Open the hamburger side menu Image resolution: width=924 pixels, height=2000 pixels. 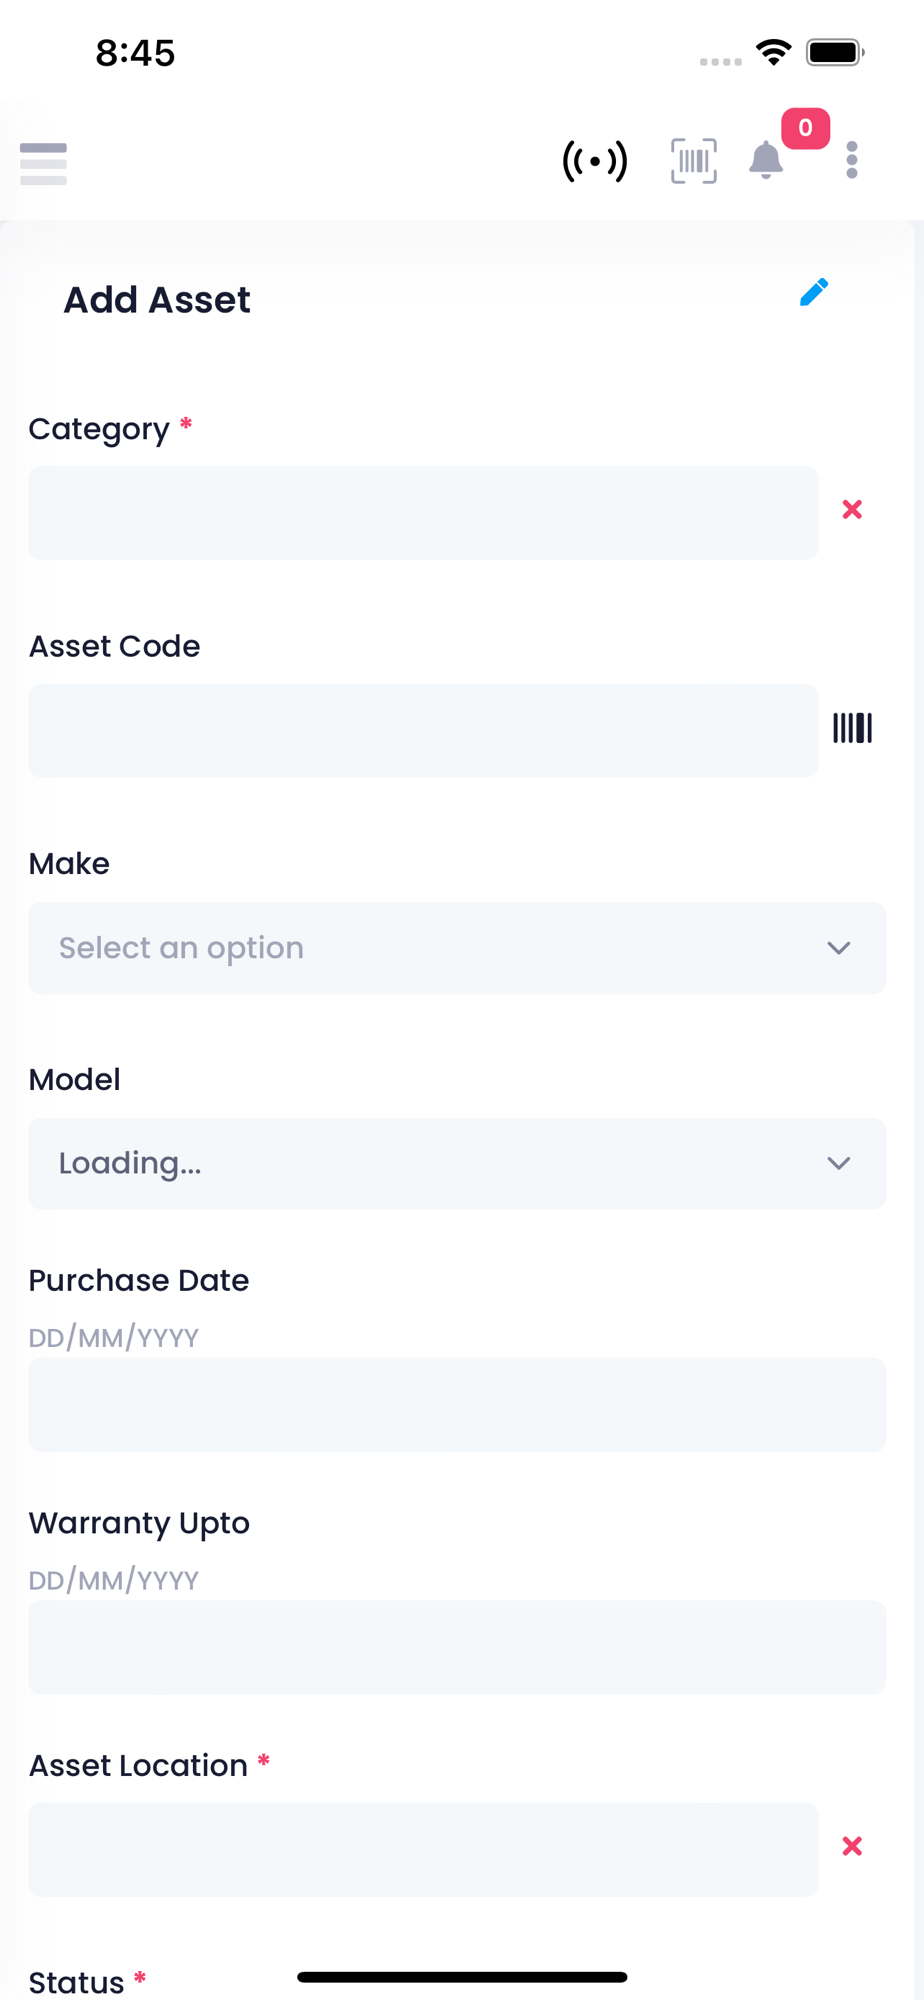tap(43, 163)
